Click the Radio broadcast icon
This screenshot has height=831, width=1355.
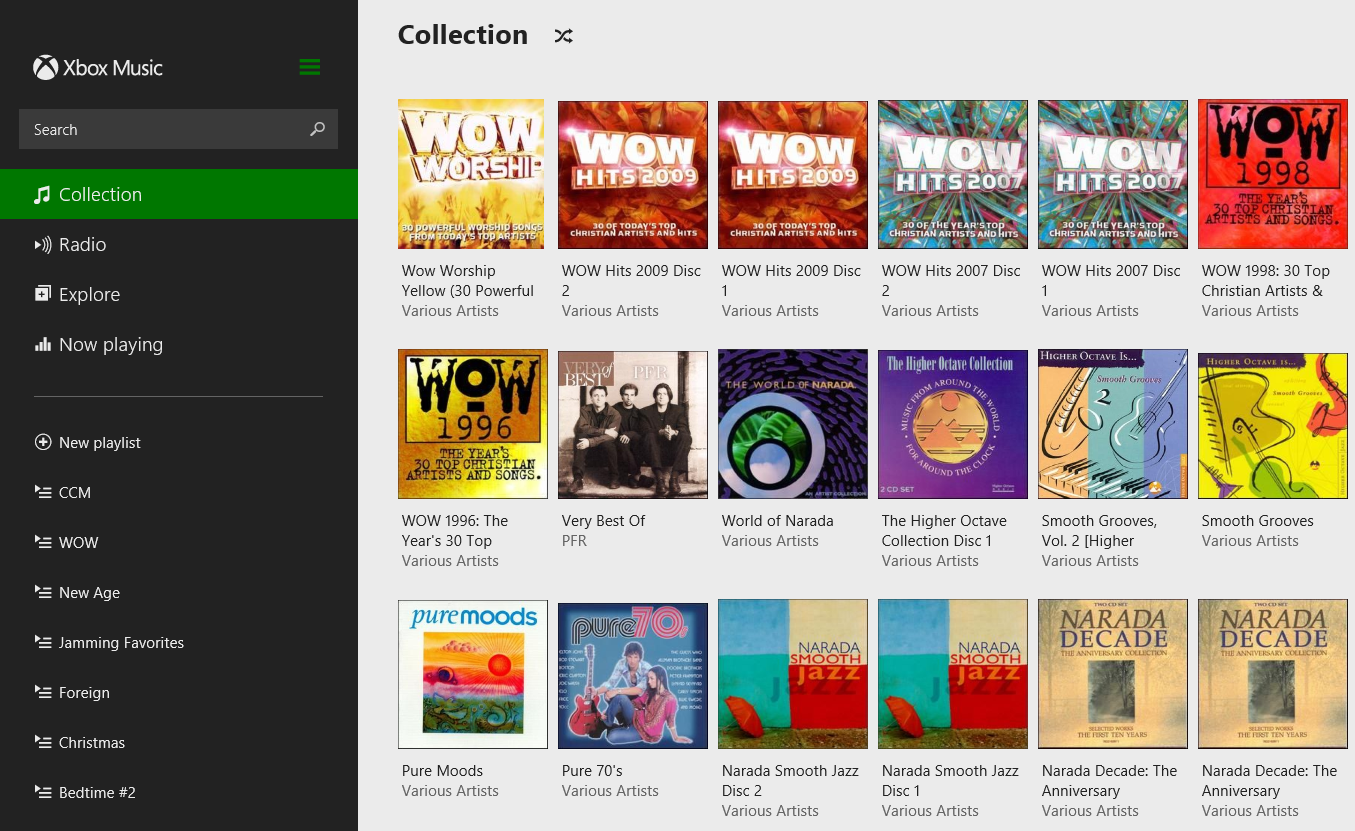click(43, 245)
